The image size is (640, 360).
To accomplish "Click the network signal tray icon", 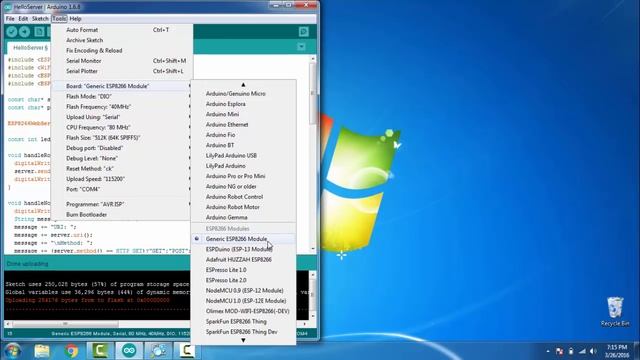I will tap(582, 351).
